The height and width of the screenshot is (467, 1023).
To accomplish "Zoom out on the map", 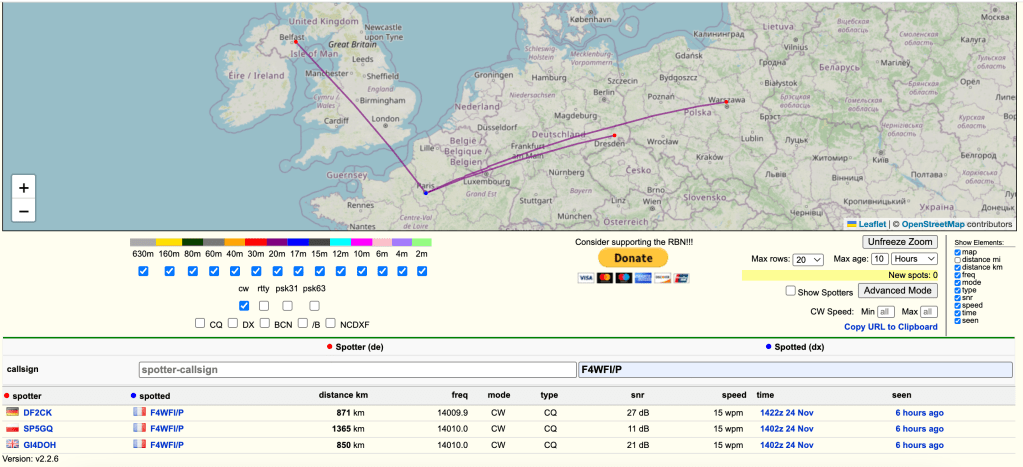I will [x=24, y=211].
